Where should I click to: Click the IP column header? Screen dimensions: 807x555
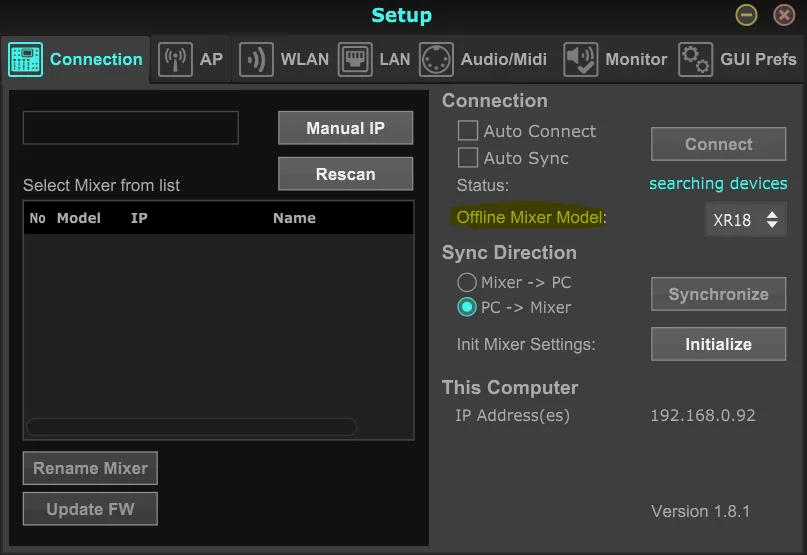[139, 218]
